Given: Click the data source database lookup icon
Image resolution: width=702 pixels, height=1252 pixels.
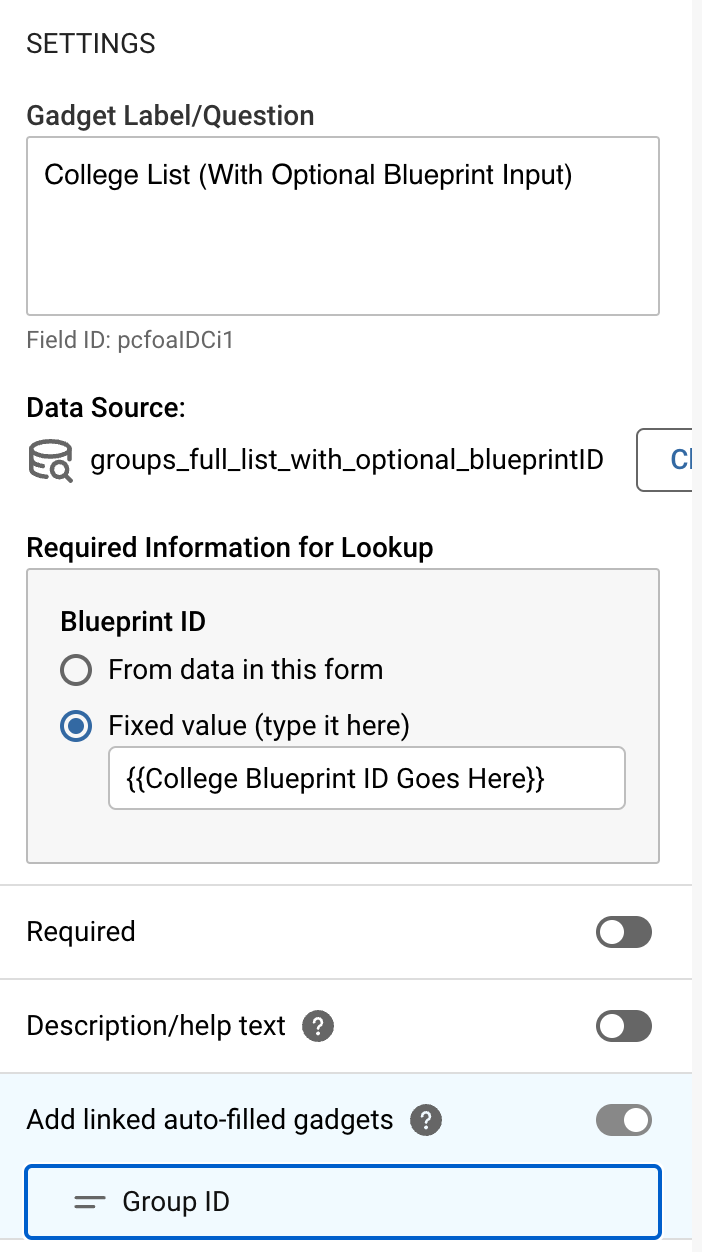Looking at the screenshot, I should coord(50,460).
